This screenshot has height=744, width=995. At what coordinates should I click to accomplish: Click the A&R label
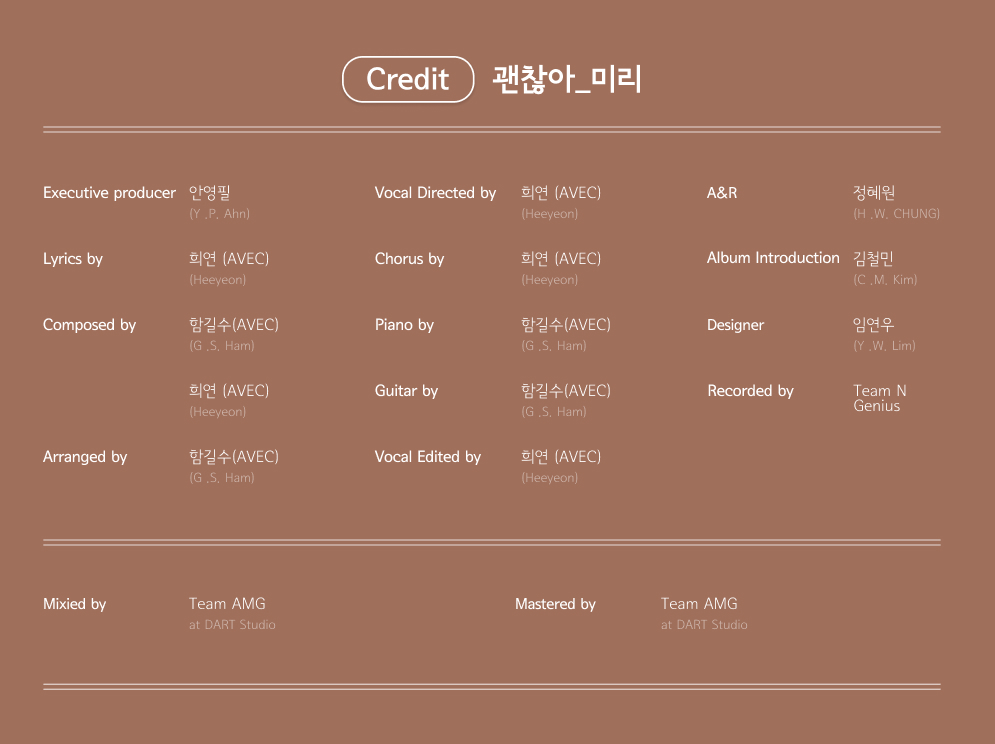point(722,193)
